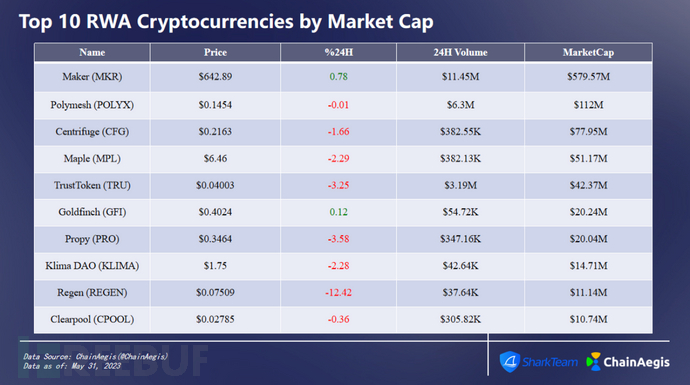Click Clearpool (CPOOL) market cap $10.74M
The height and width of the screenshot is (385, 690).
click(588, 319)
